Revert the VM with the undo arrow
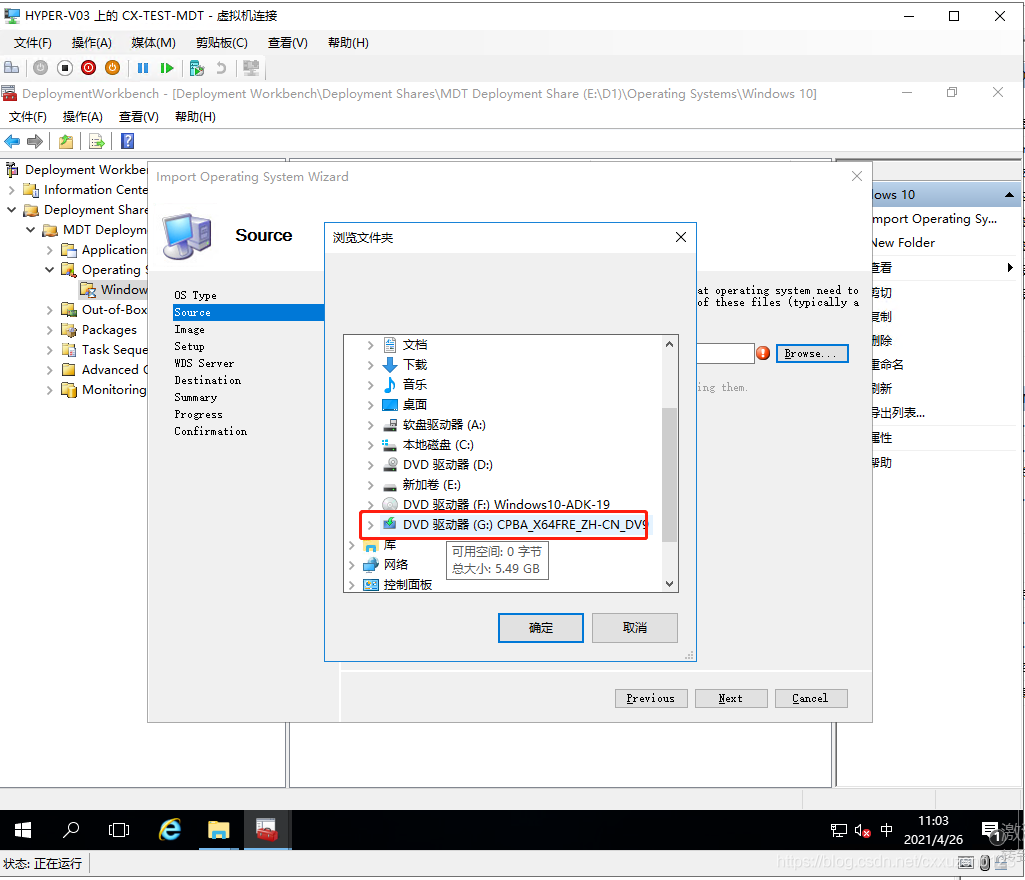 point(222,68)
